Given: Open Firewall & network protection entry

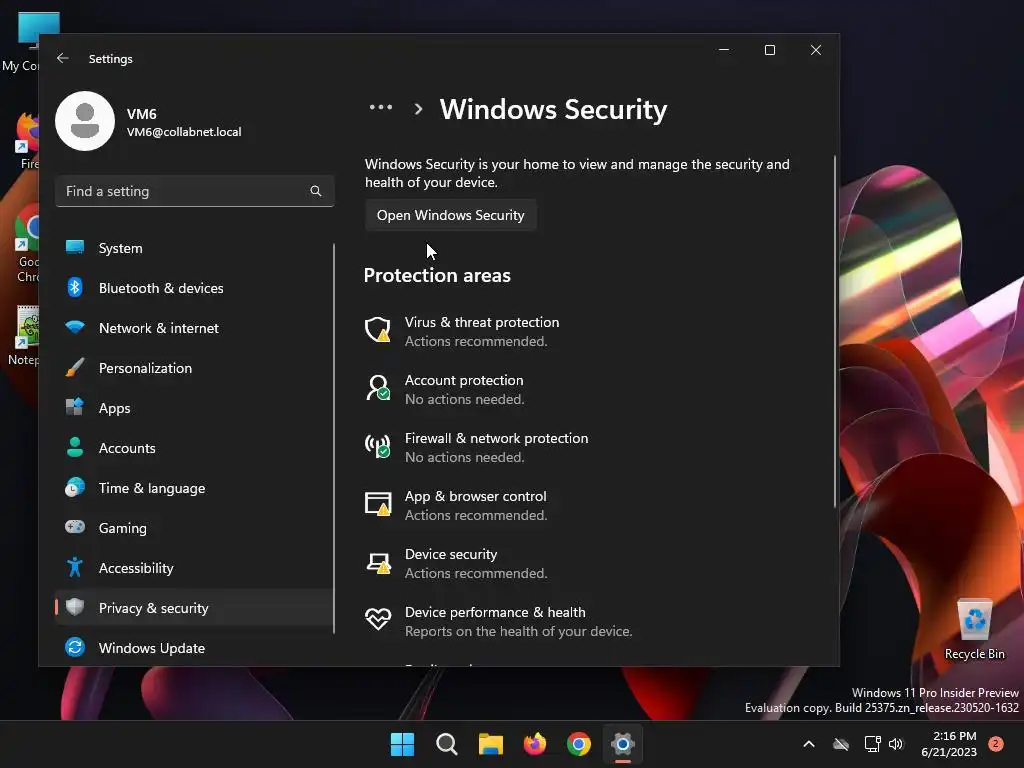Looking at the screenshot, I should [477, 447].
